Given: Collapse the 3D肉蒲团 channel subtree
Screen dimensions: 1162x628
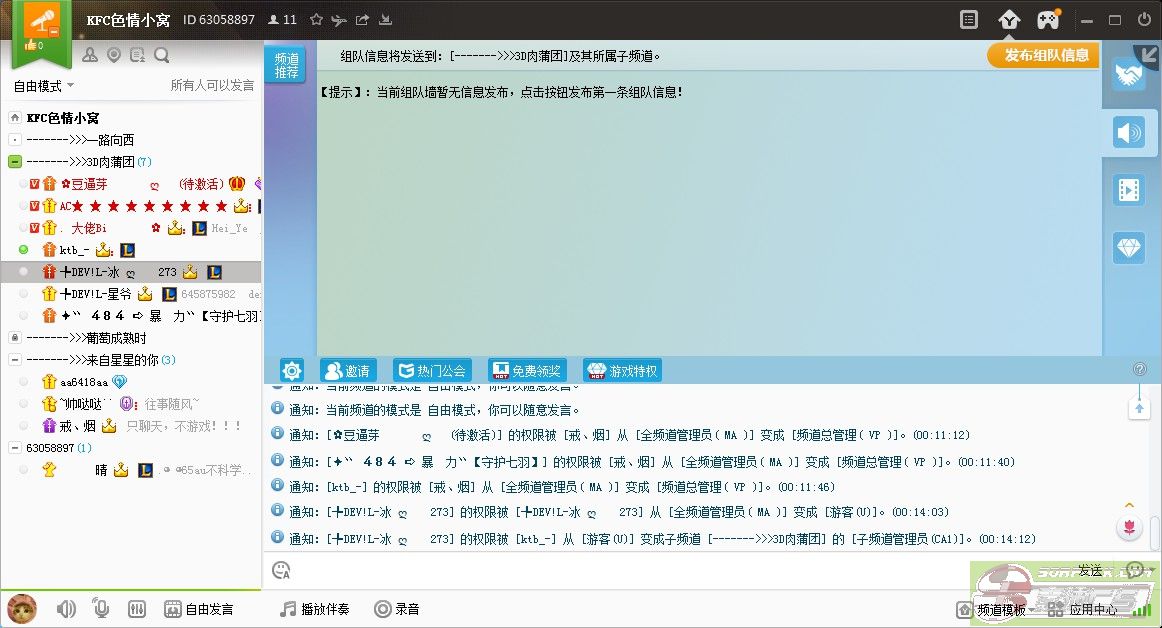Looking at the screenshot, I should click(x=14, y=161).
